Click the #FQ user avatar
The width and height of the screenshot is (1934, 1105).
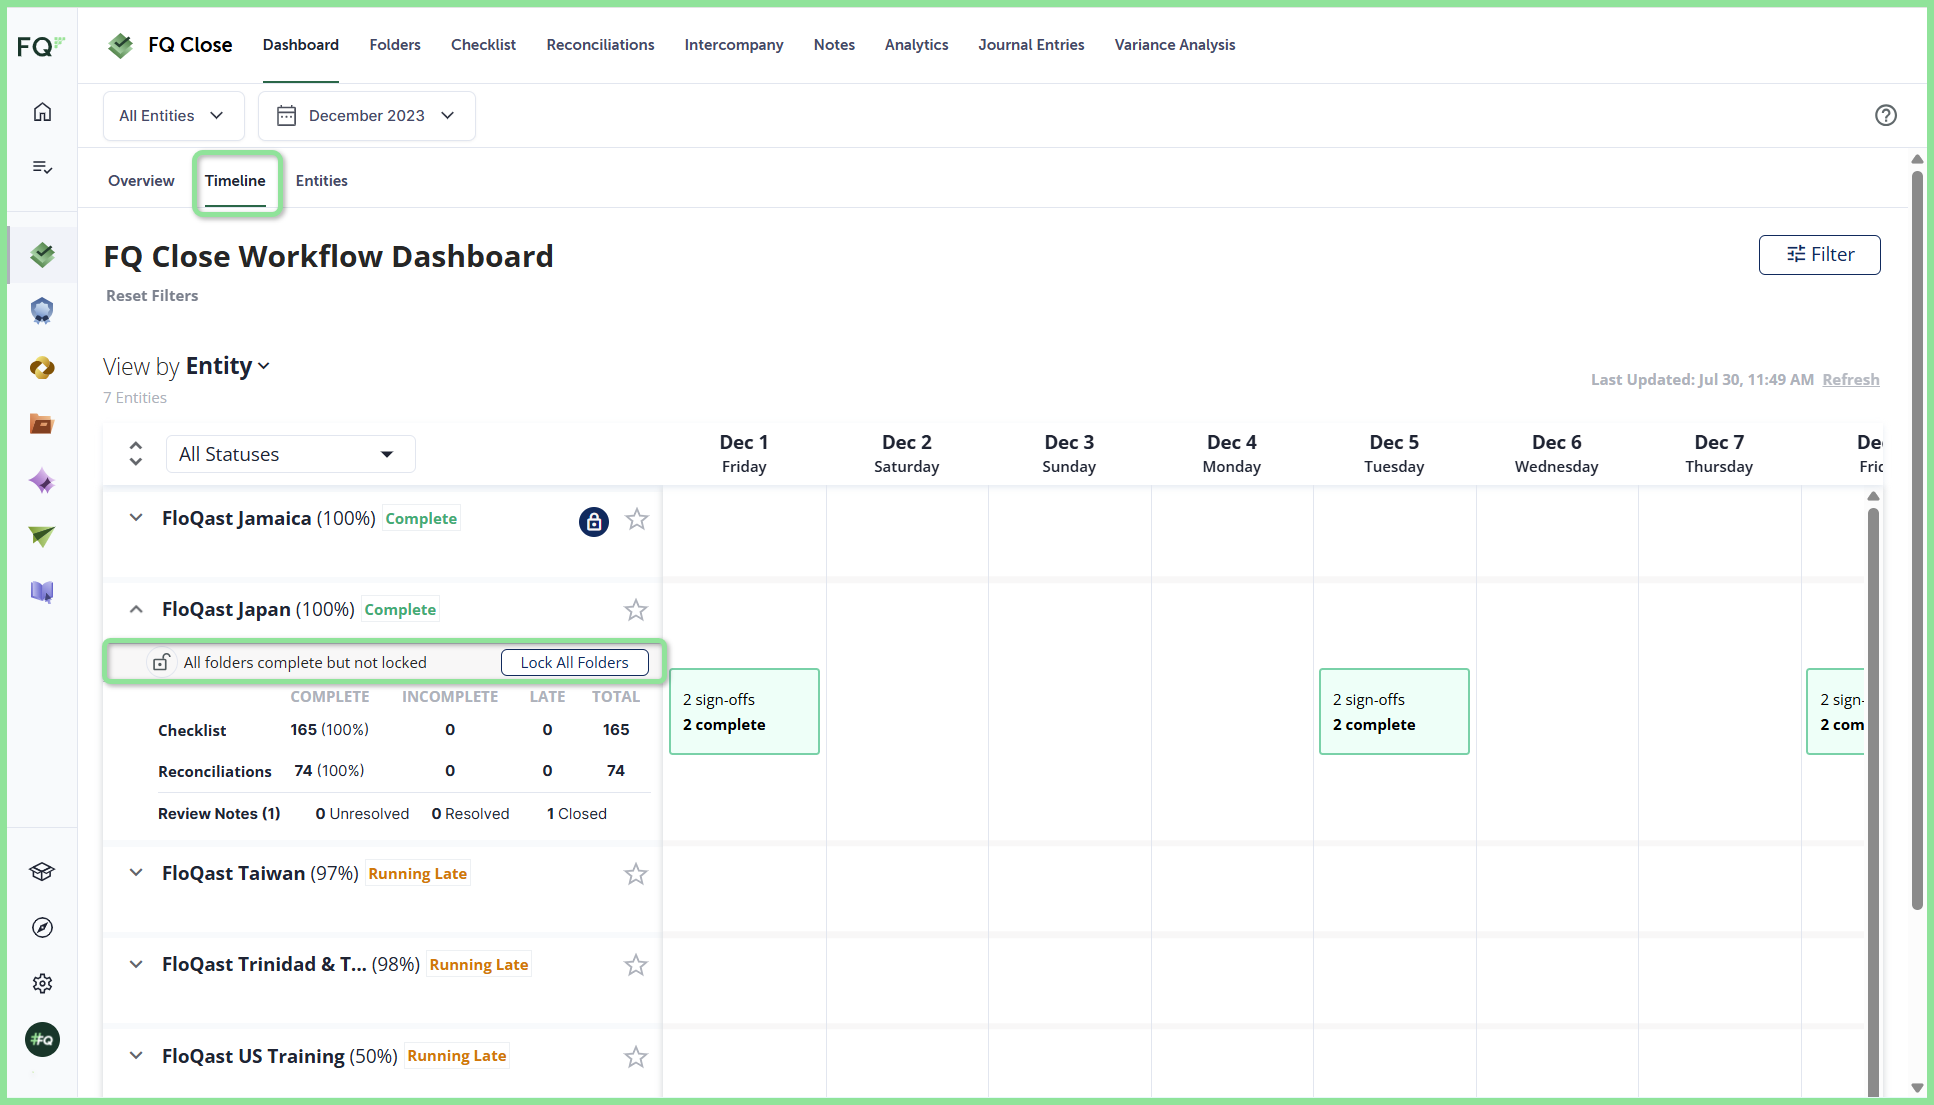pyautogui.click(x=42, y=1040)
